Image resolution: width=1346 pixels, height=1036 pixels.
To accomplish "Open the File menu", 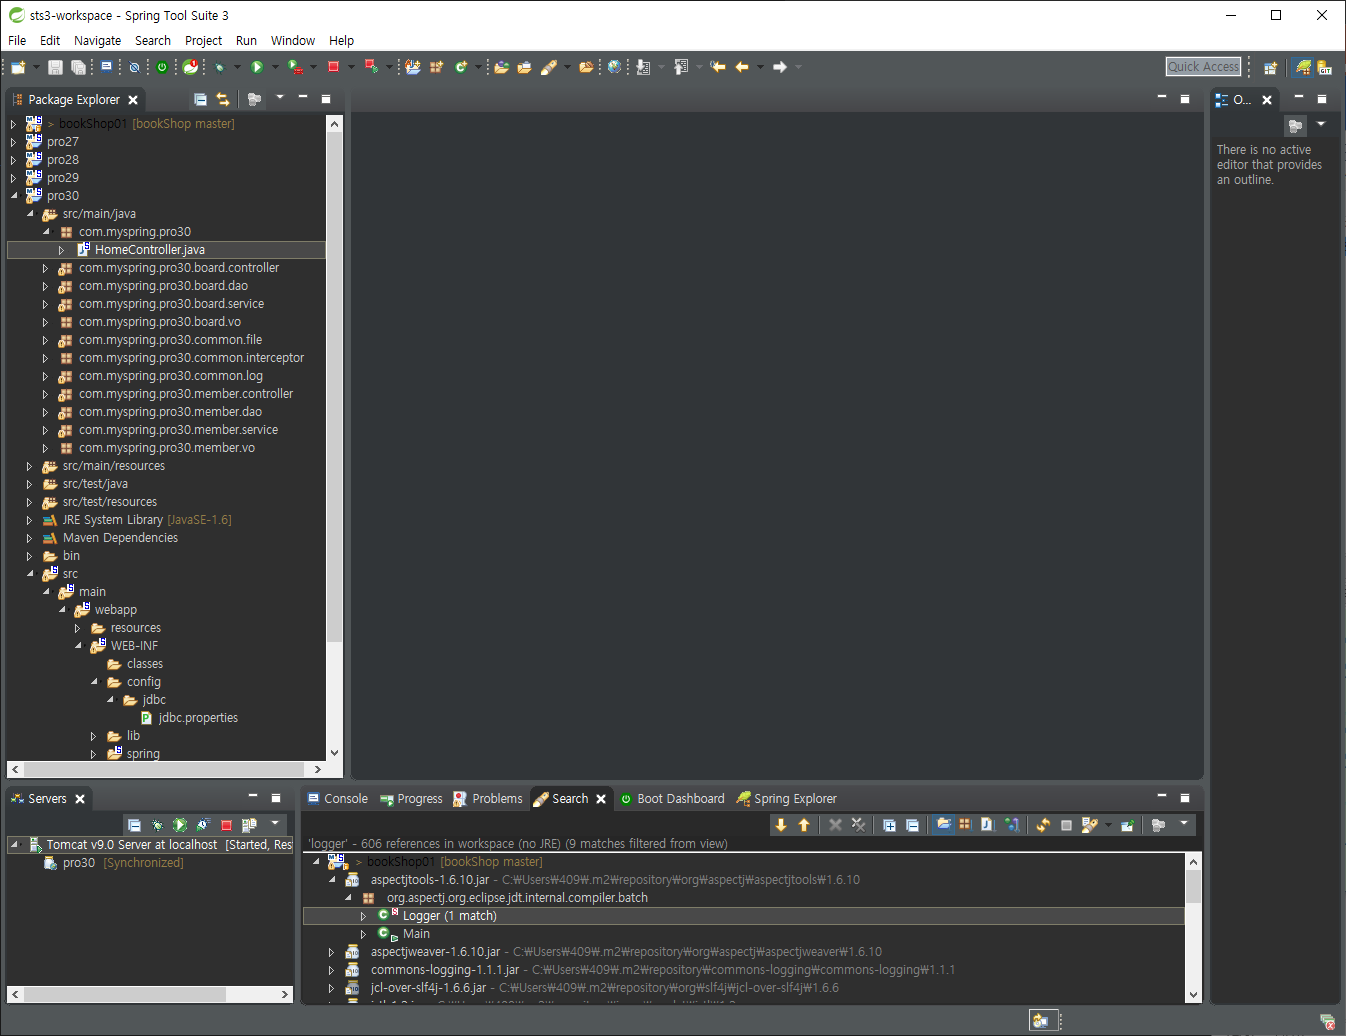I will [17, 41].
